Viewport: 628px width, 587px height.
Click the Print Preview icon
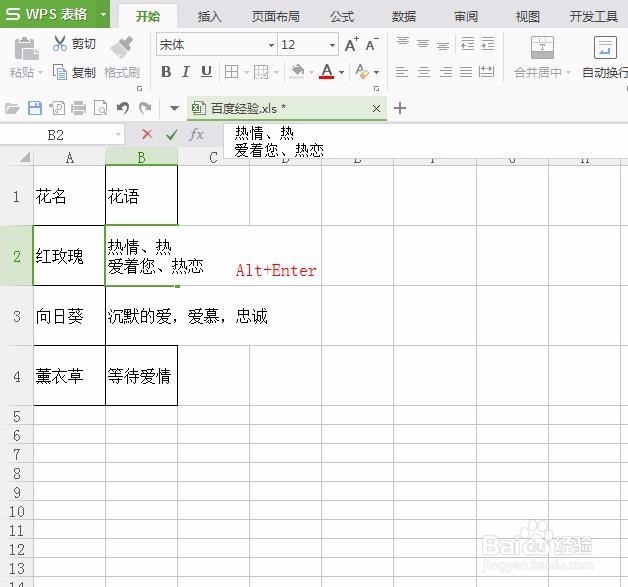click(x=100, y=108)
